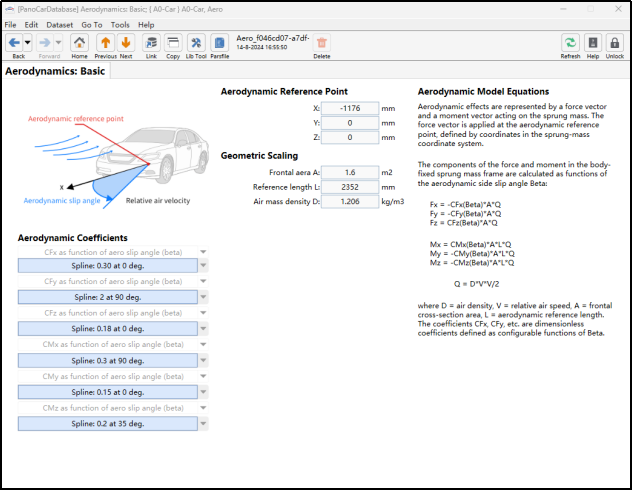The width and height of the screenshot is (634, 492).
Task: Click the dataset name Aero_f046cd07-a7df-
Action: coord(273,38)
